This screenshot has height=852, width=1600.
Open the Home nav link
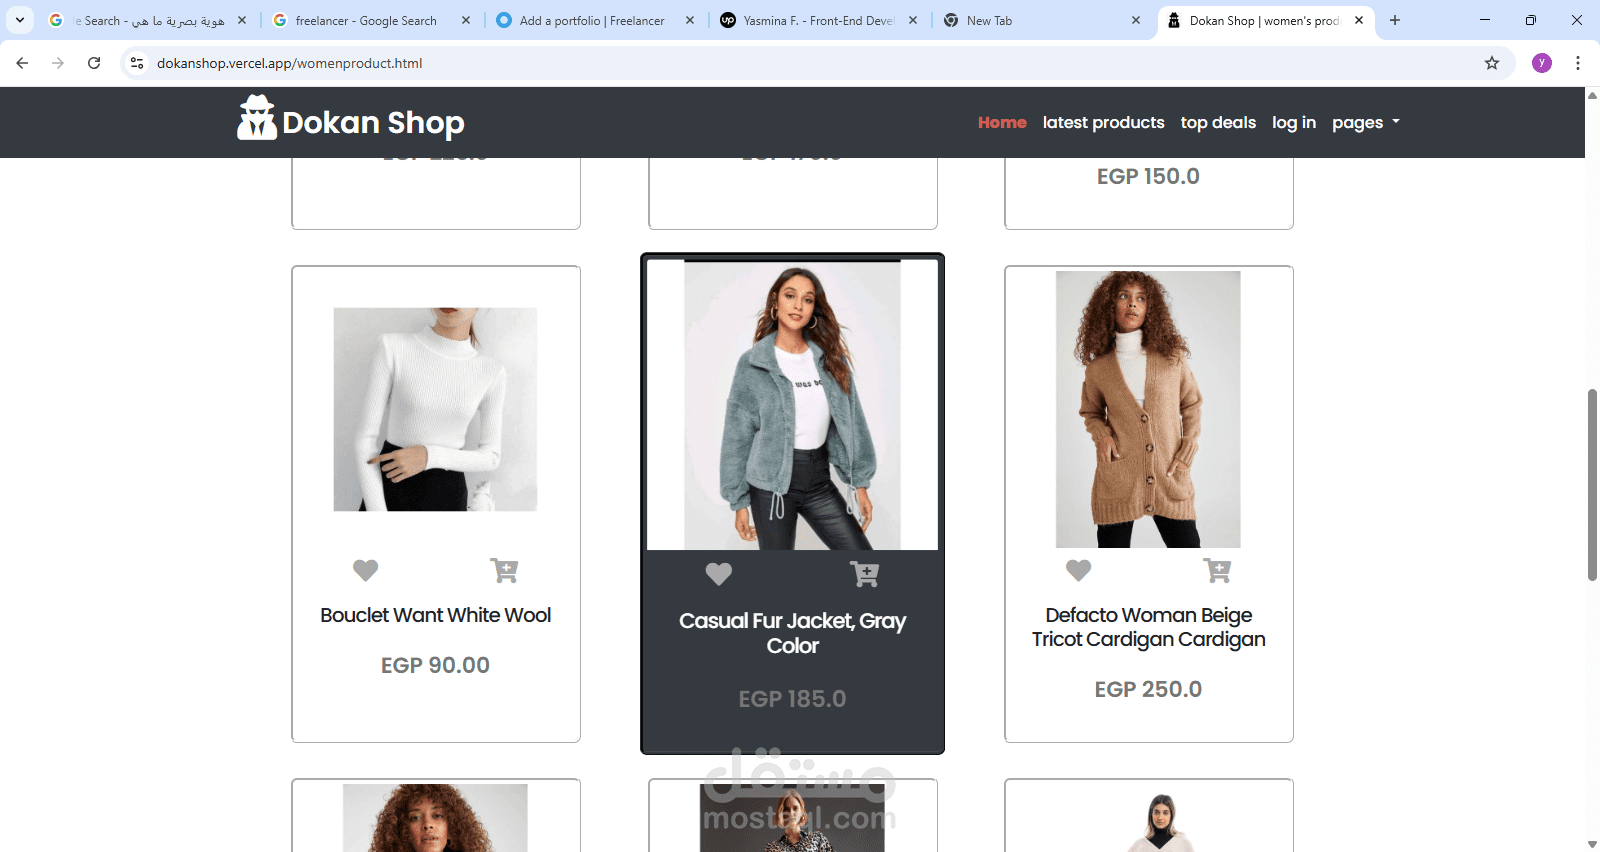[x=1002, y=122]
